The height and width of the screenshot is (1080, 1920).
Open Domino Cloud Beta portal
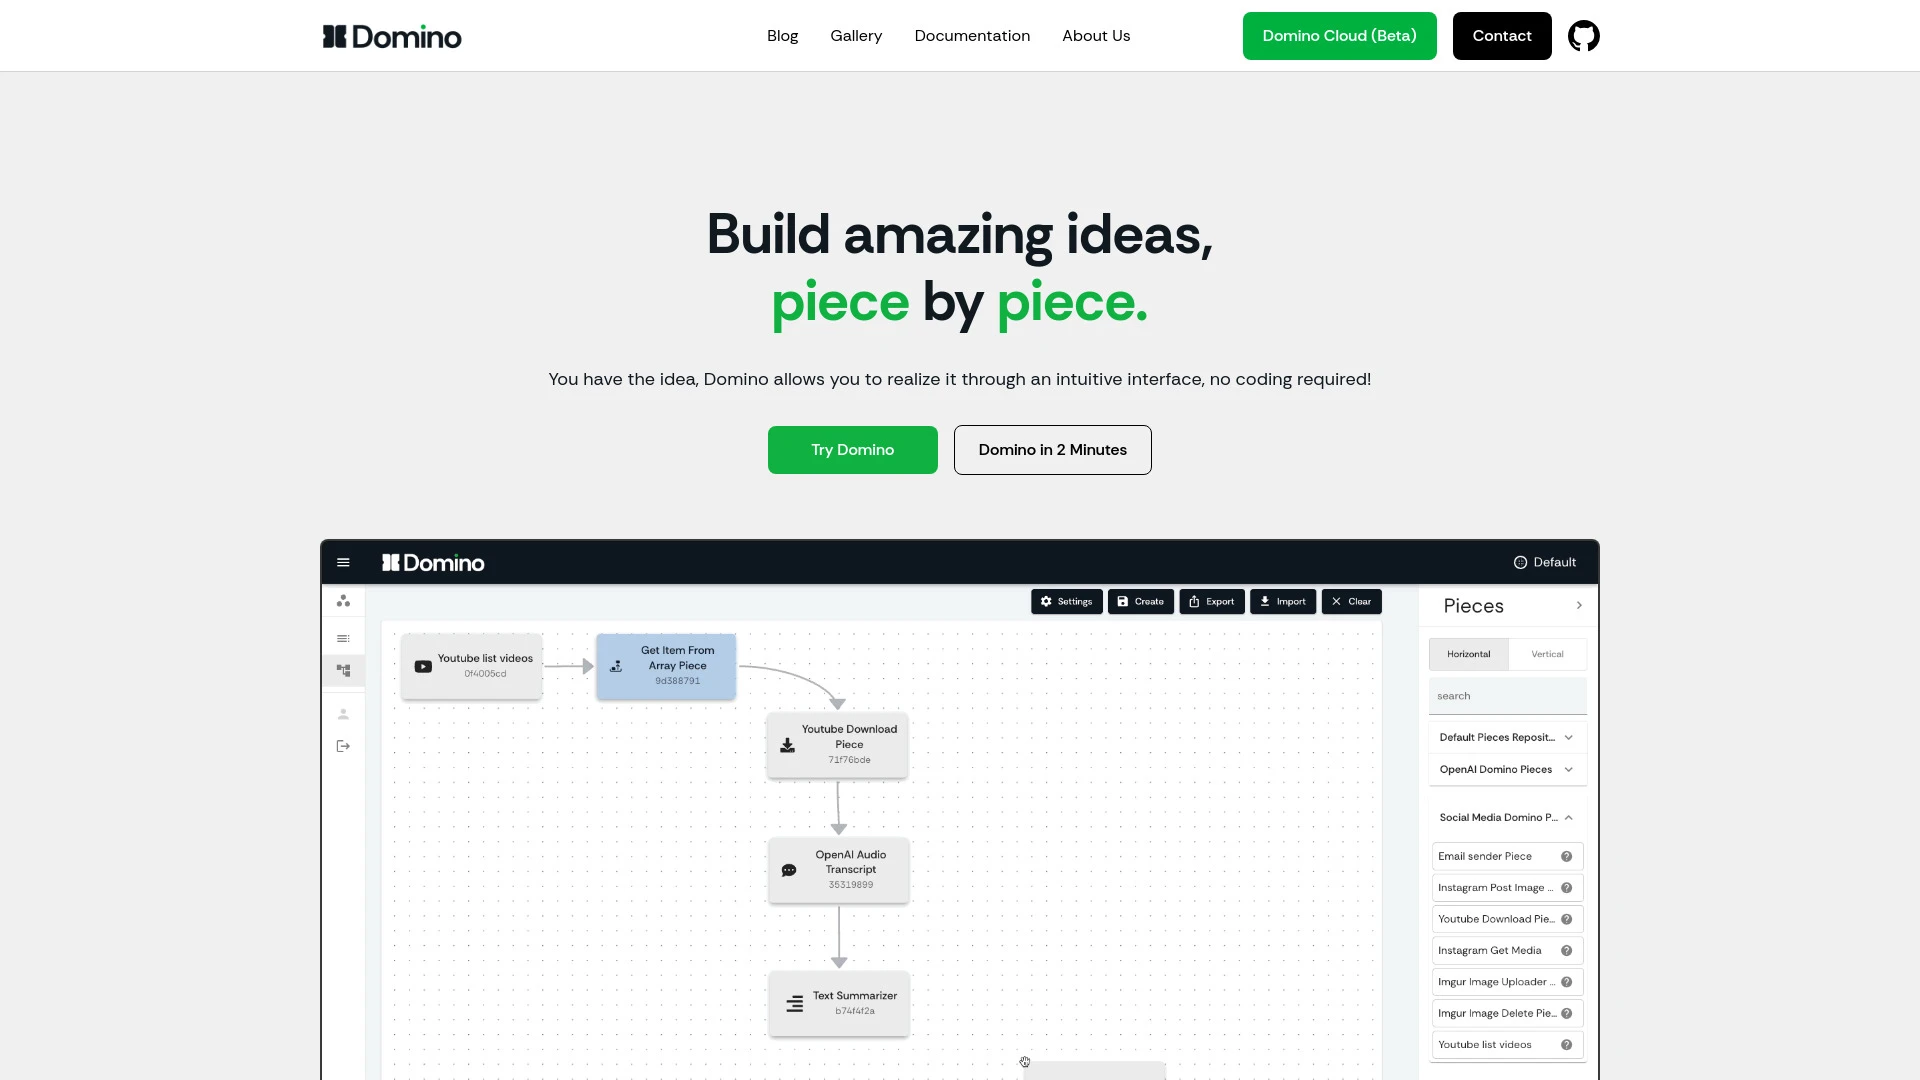1338,36
